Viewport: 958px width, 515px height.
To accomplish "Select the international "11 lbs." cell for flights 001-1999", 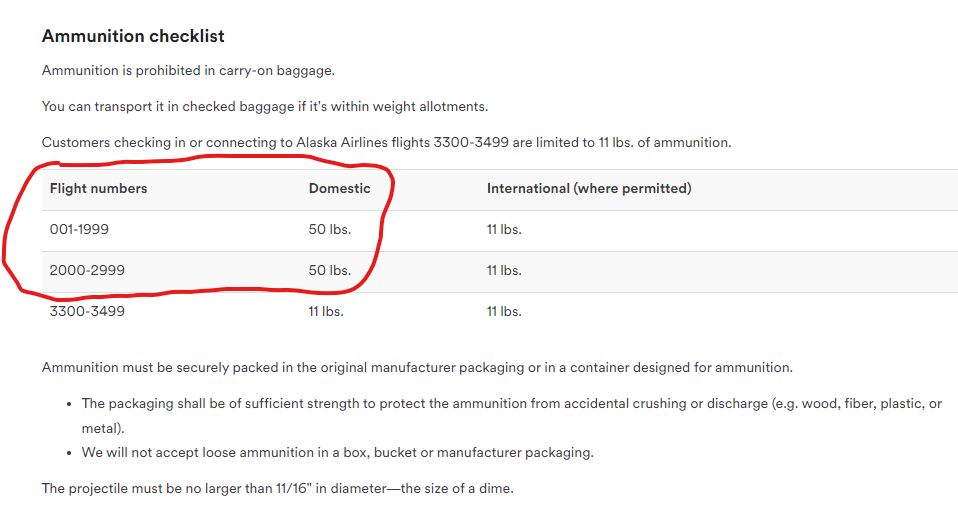I will point(504,229).
